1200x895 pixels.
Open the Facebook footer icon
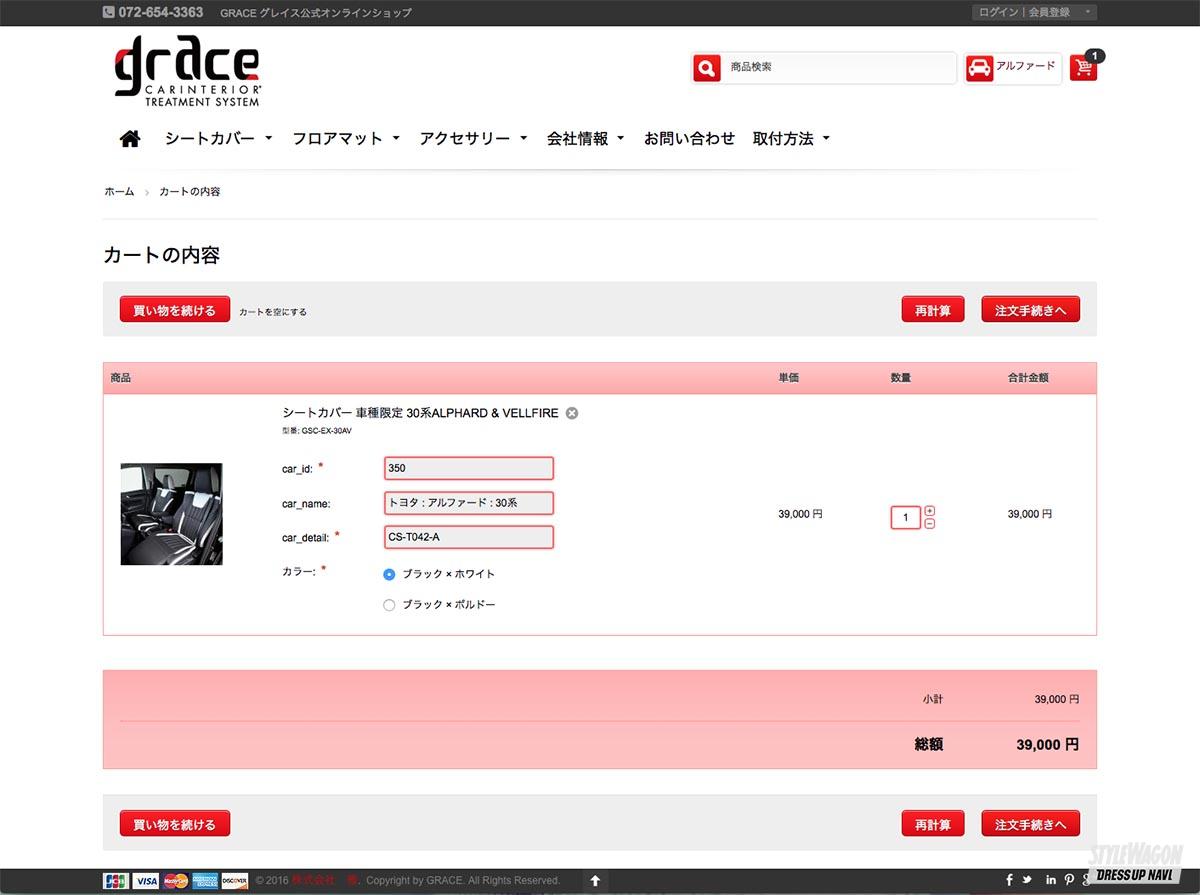(1009, 880)
